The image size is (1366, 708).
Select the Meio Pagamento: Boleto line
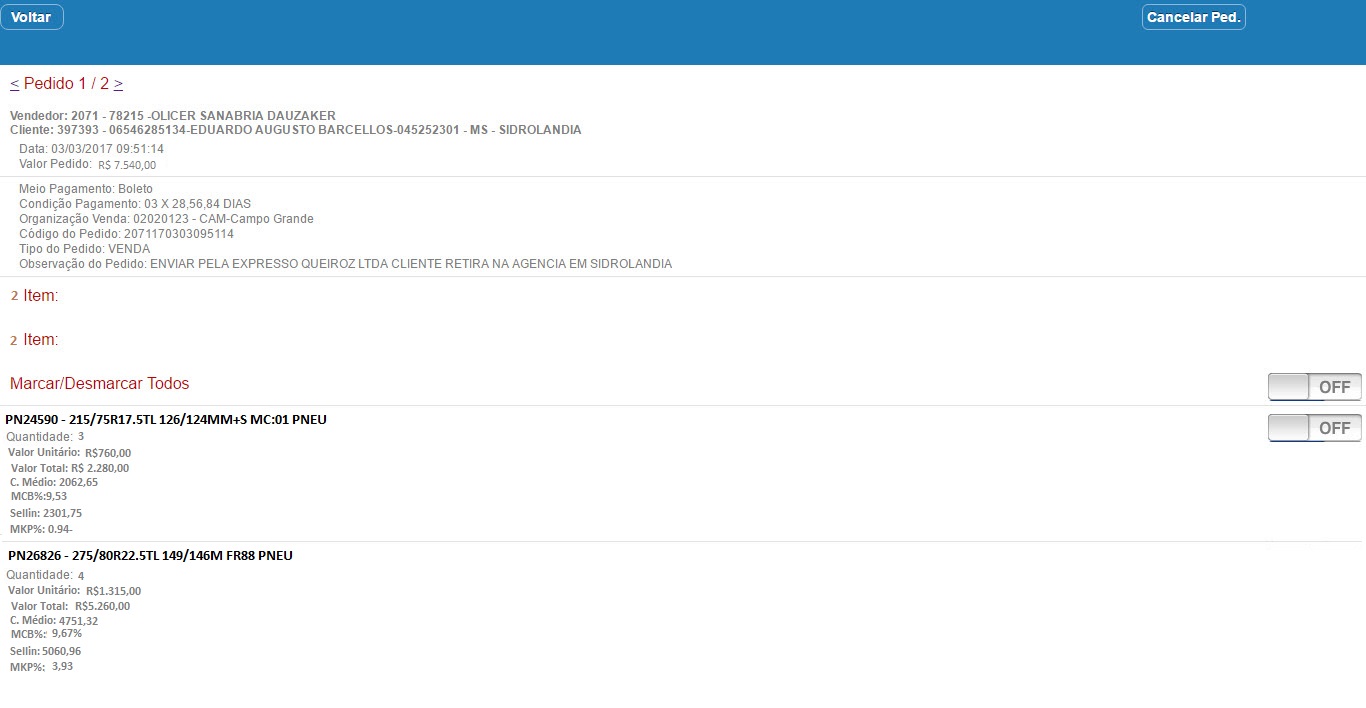pos(86,189)
